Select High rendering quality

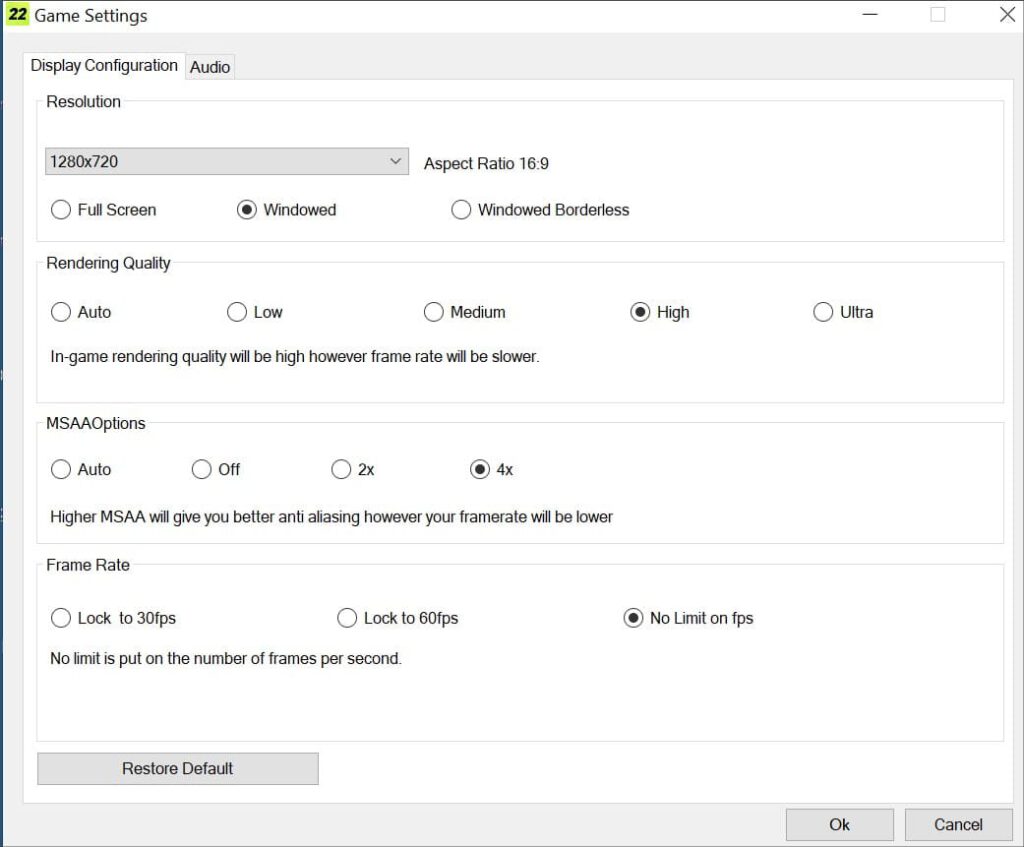(x=640, y=312)
